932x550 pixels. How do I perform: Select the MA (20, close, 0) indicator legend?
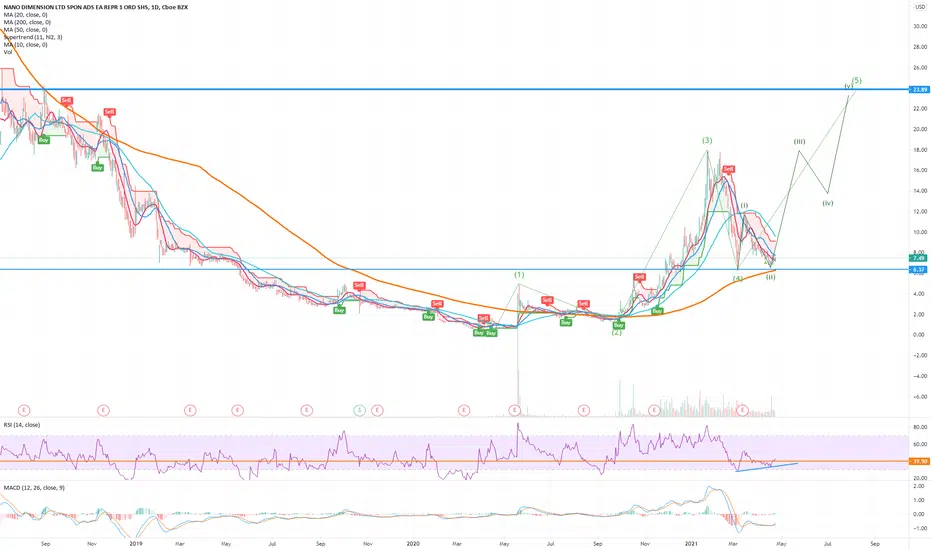pyautogui.click(x=26, y=14)
